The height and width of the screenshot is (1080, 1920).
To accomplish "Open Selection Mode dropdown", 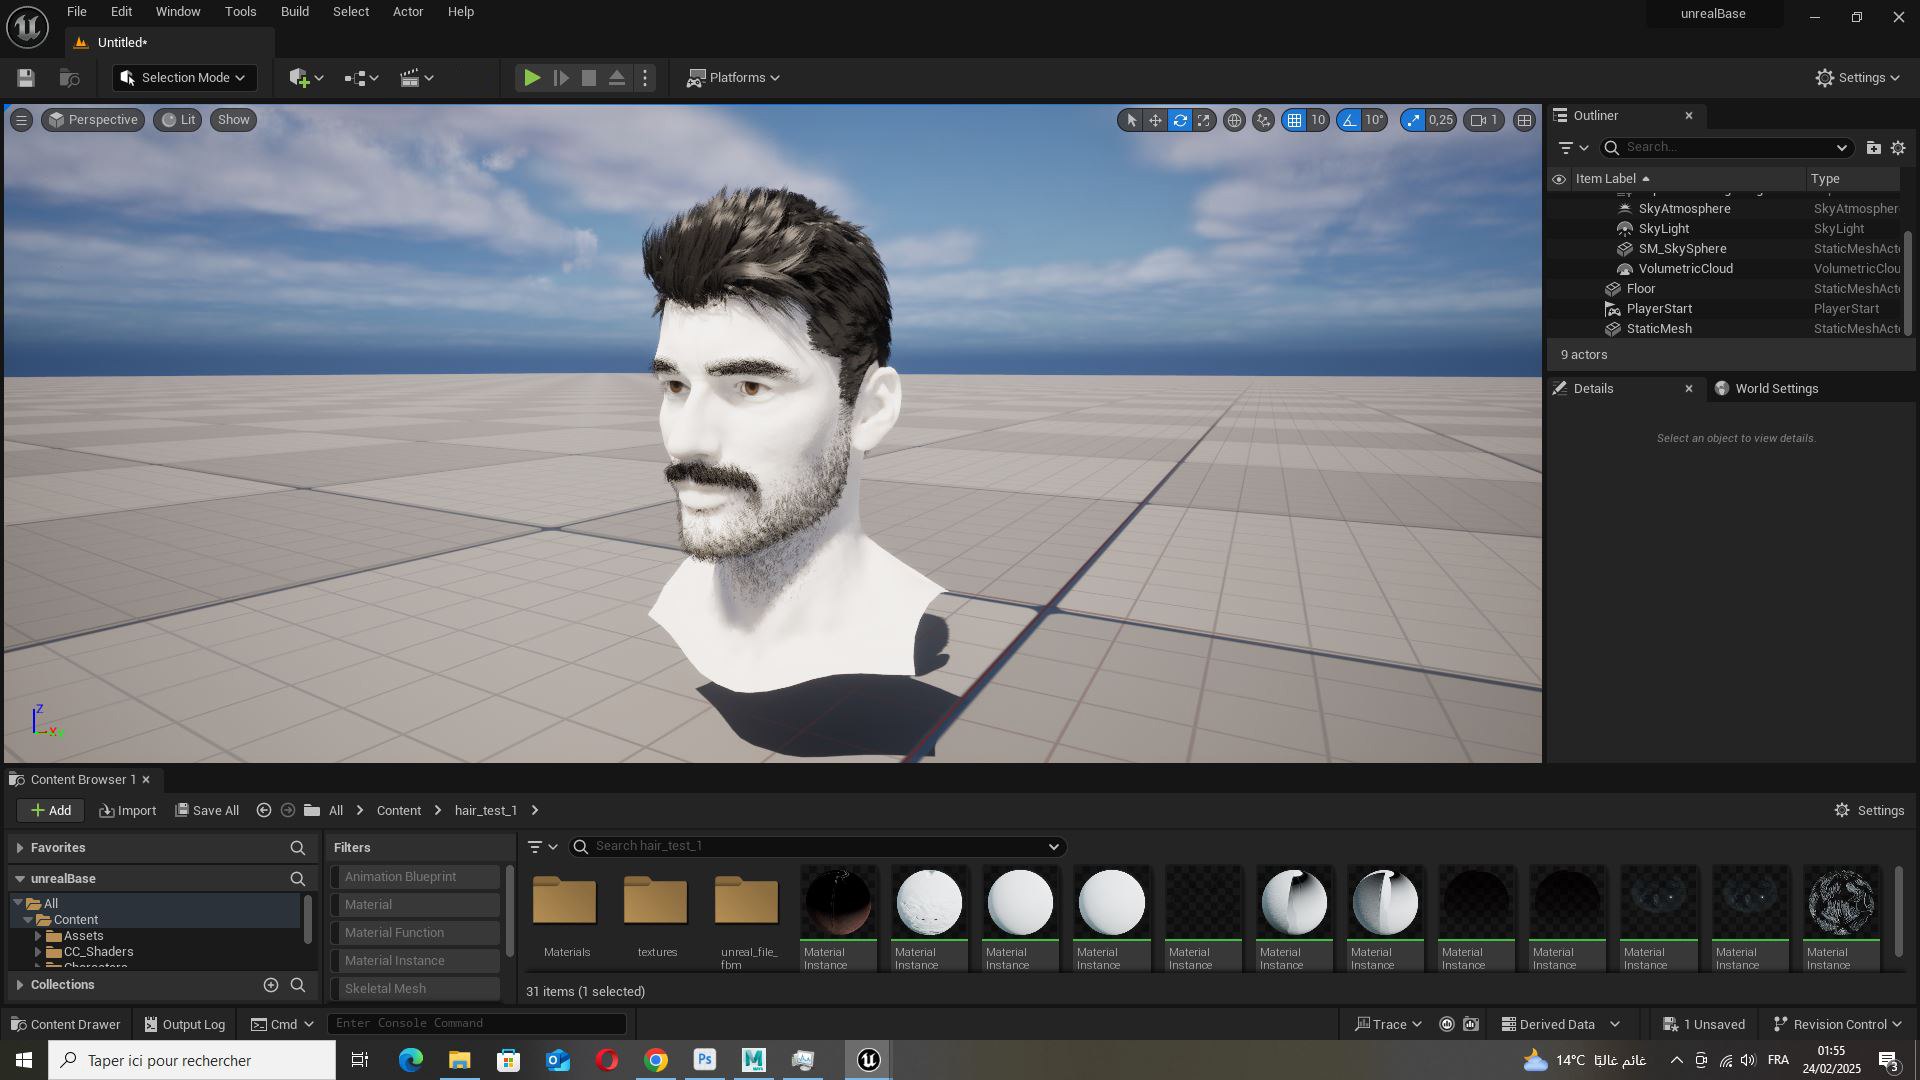I will 184,78.
